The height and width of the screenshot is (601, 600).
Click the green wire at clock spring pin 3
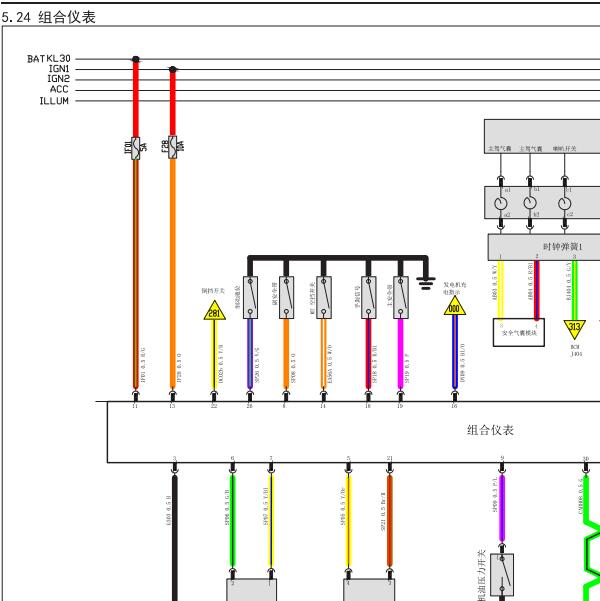[574, 290]
